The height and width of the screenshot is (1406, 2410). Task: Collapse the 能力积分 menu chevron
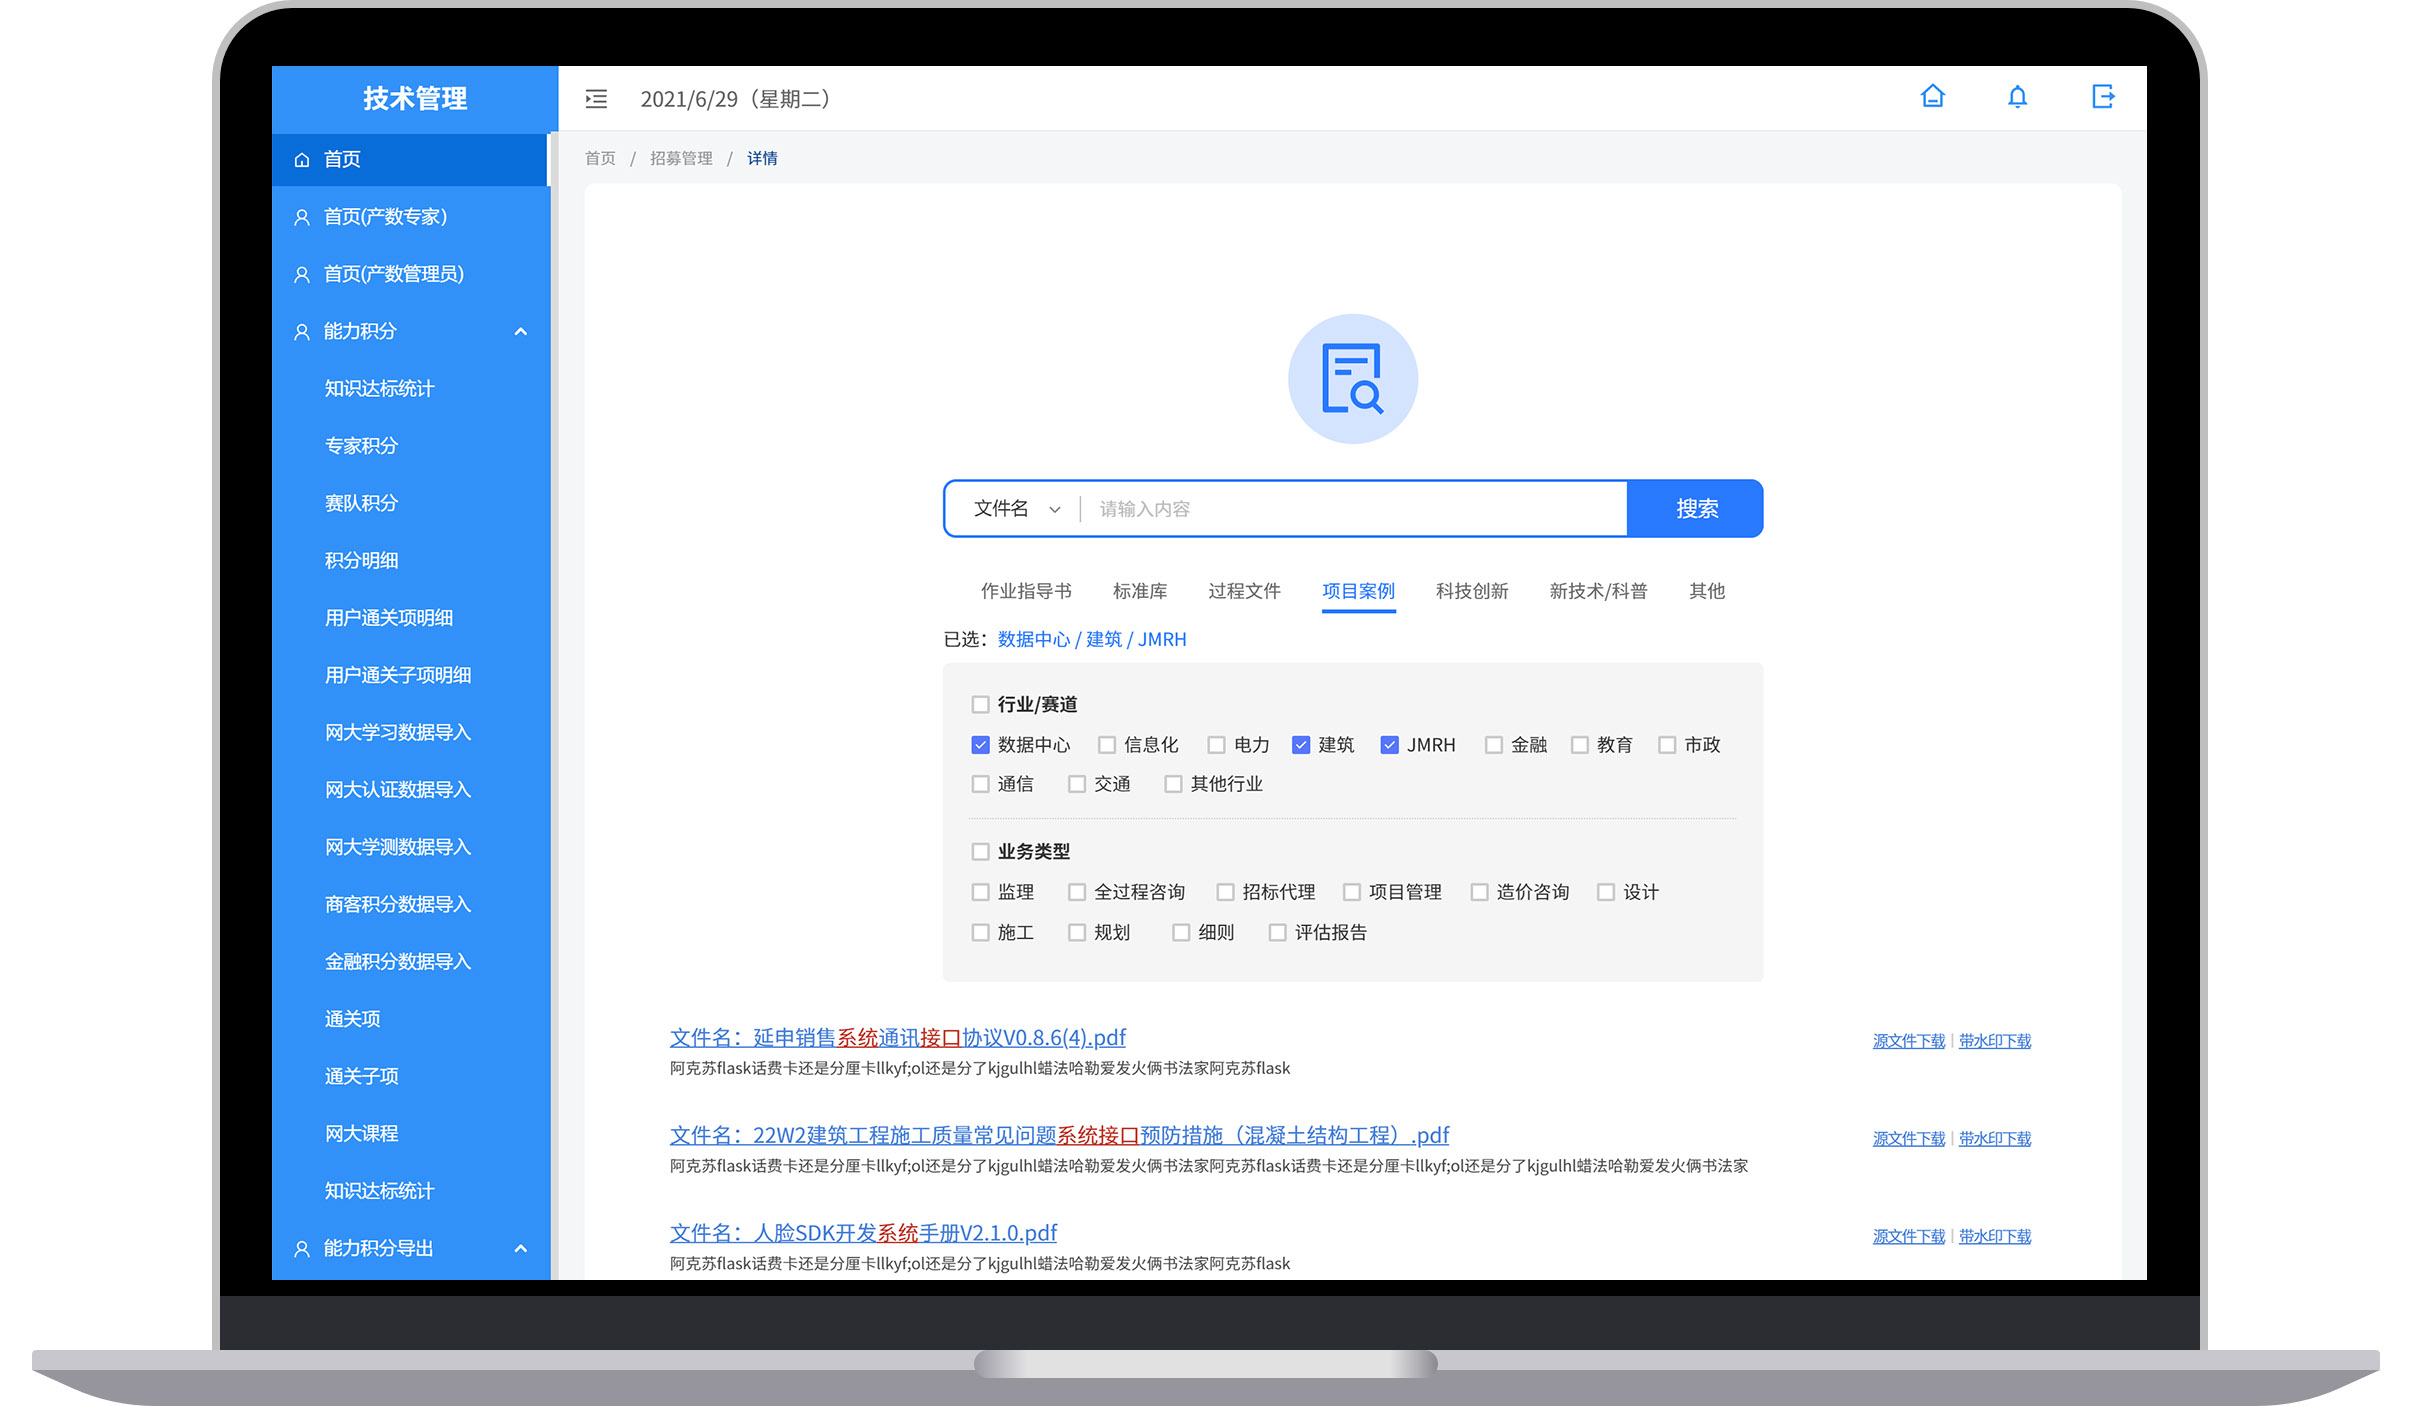520,332
